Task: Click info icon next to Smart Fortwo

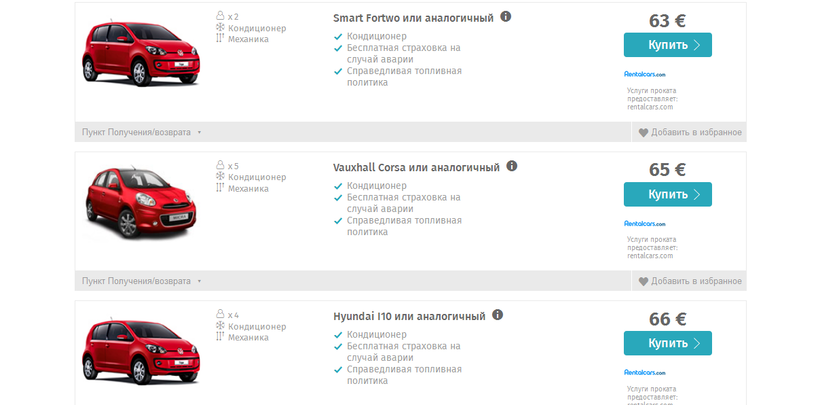Action: click(x=506, y=17)
